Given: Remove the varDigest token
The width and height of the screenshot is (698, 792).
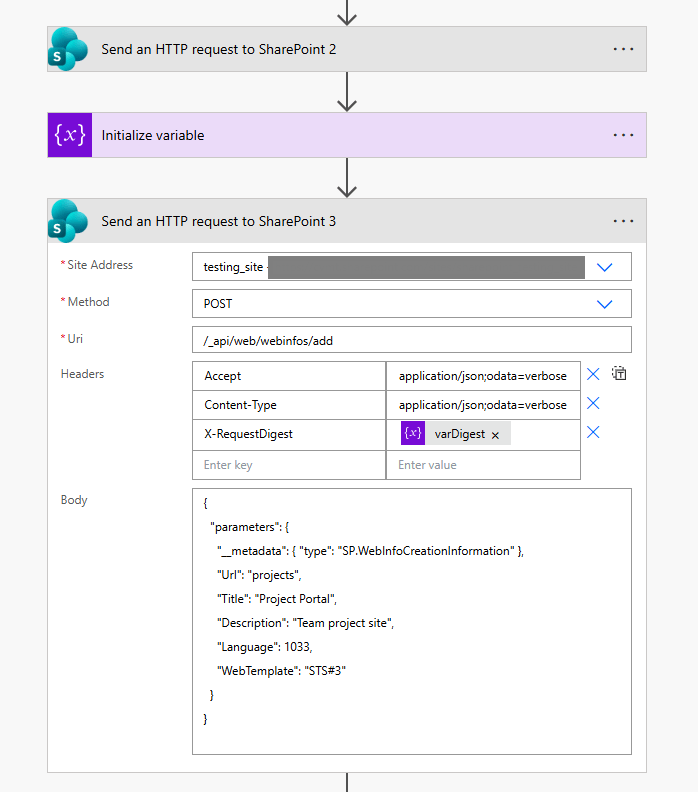Looking at the screenshot, I should point(495,435).
